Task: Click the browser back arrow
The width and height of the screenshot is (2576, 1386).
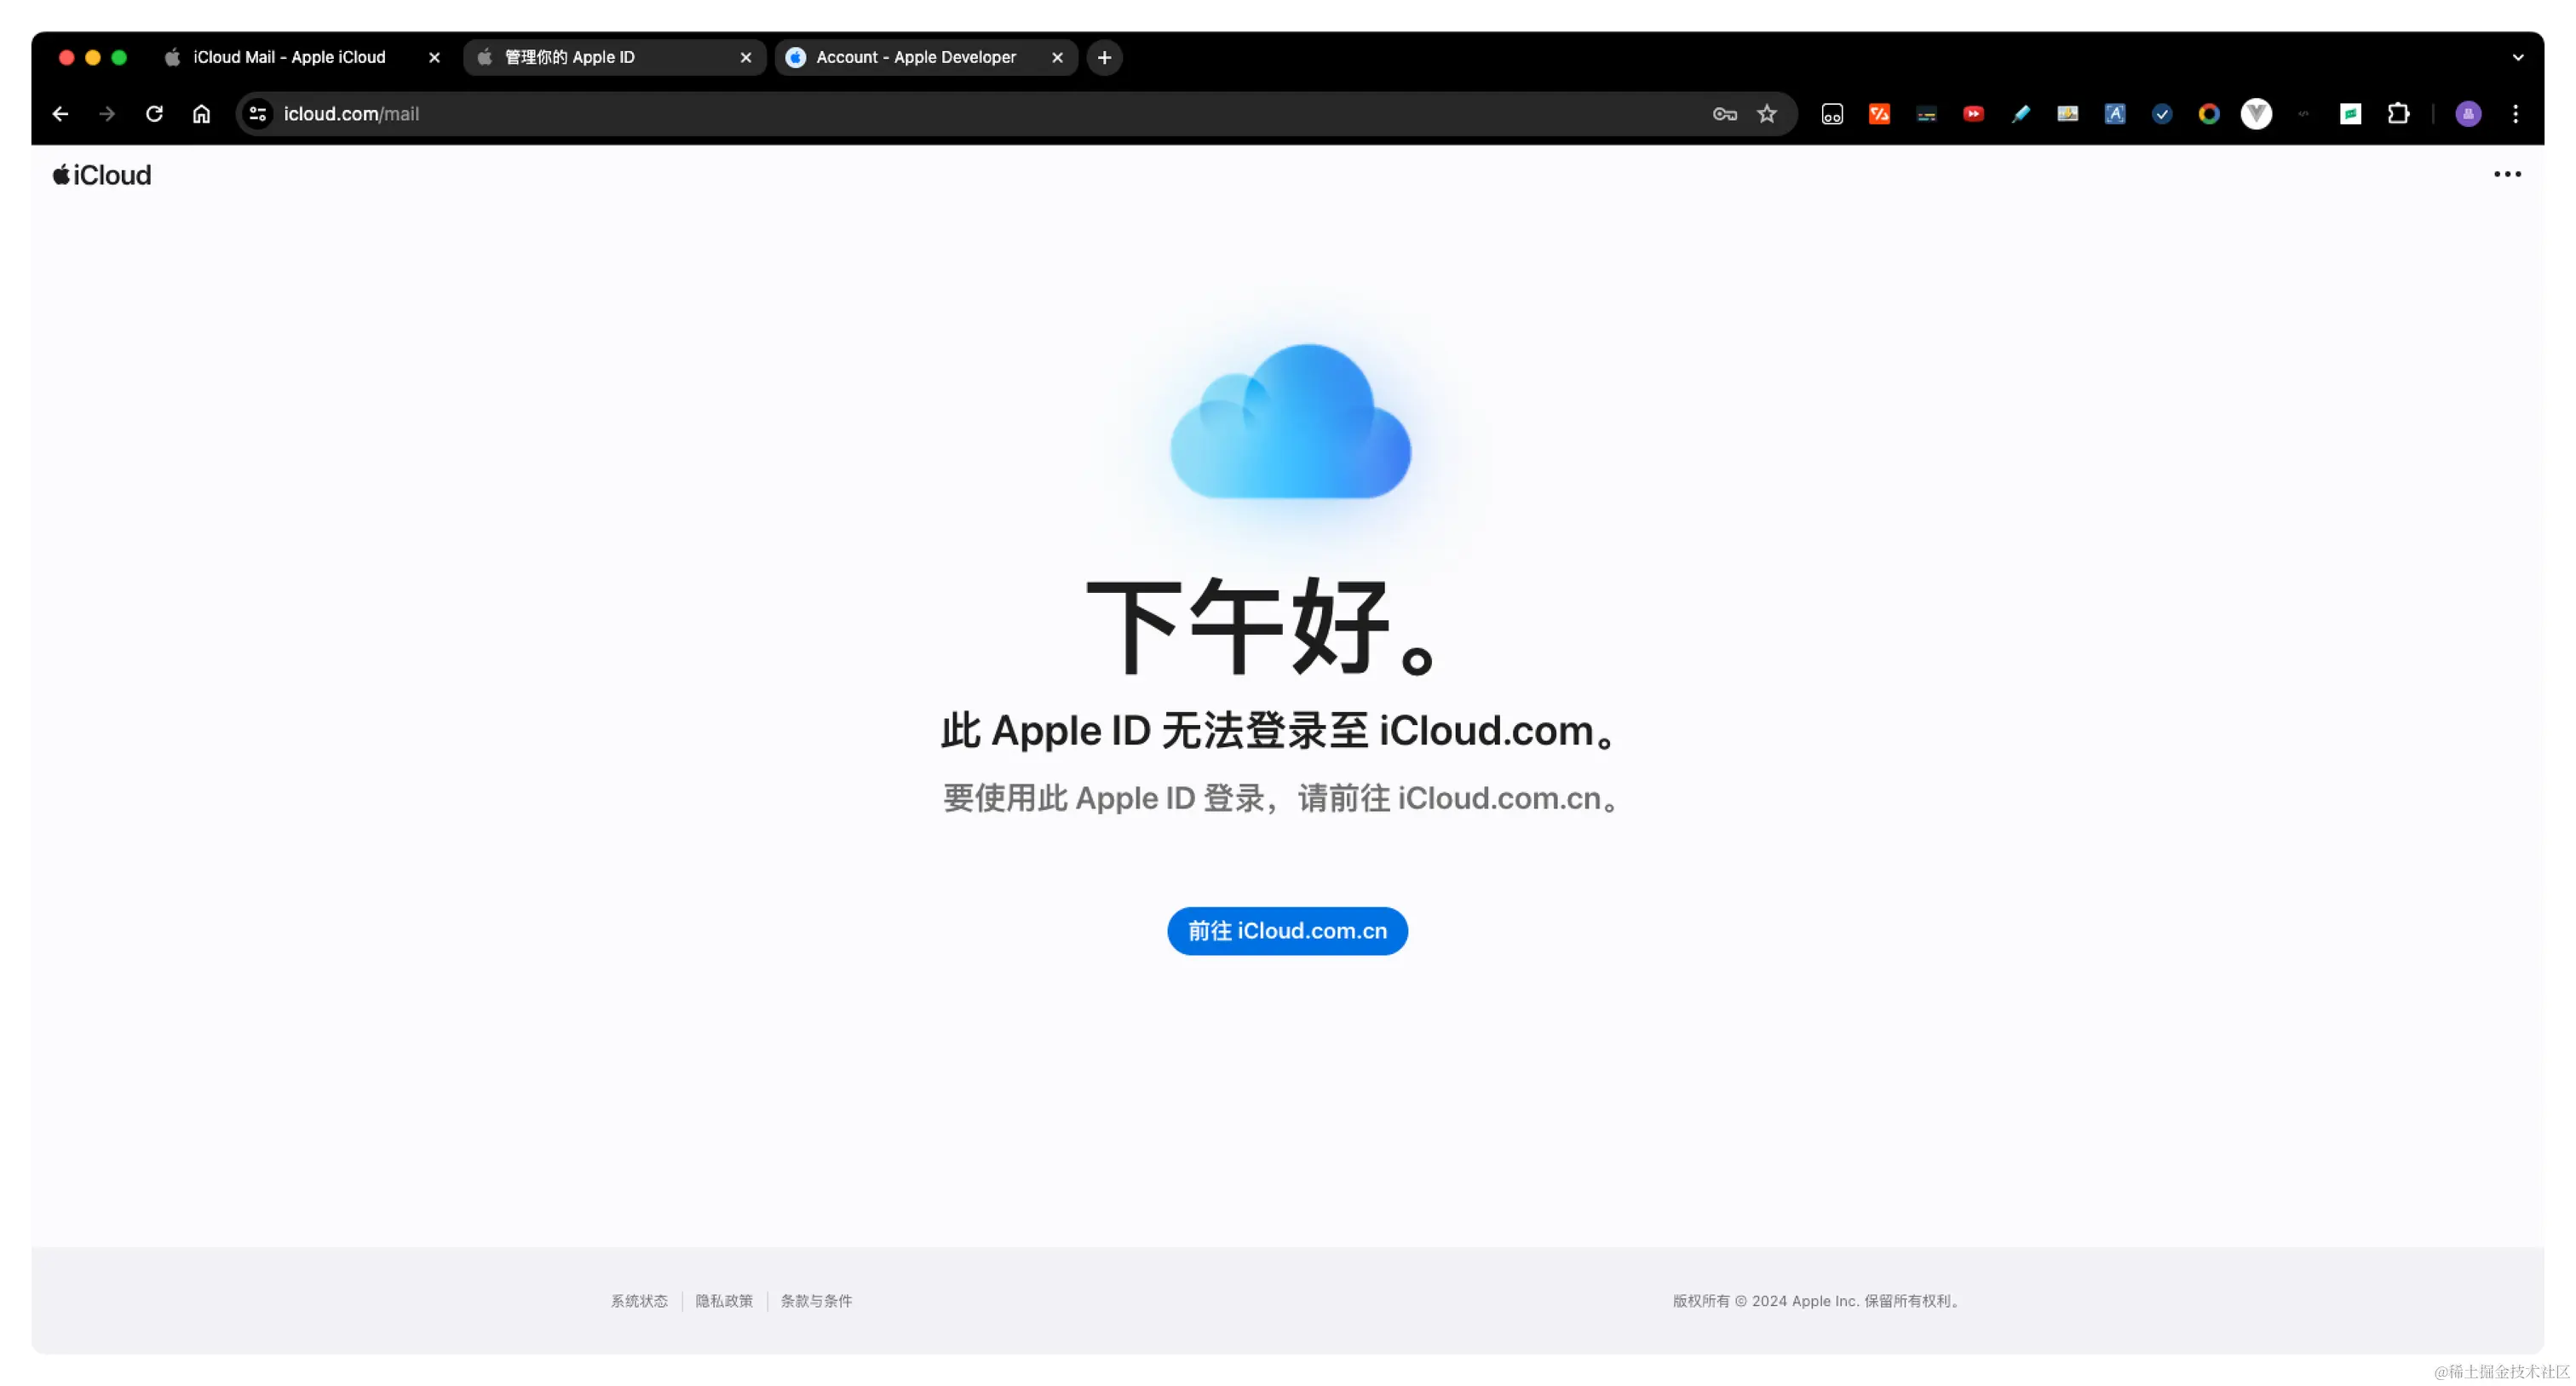Action: pos(60,114)
